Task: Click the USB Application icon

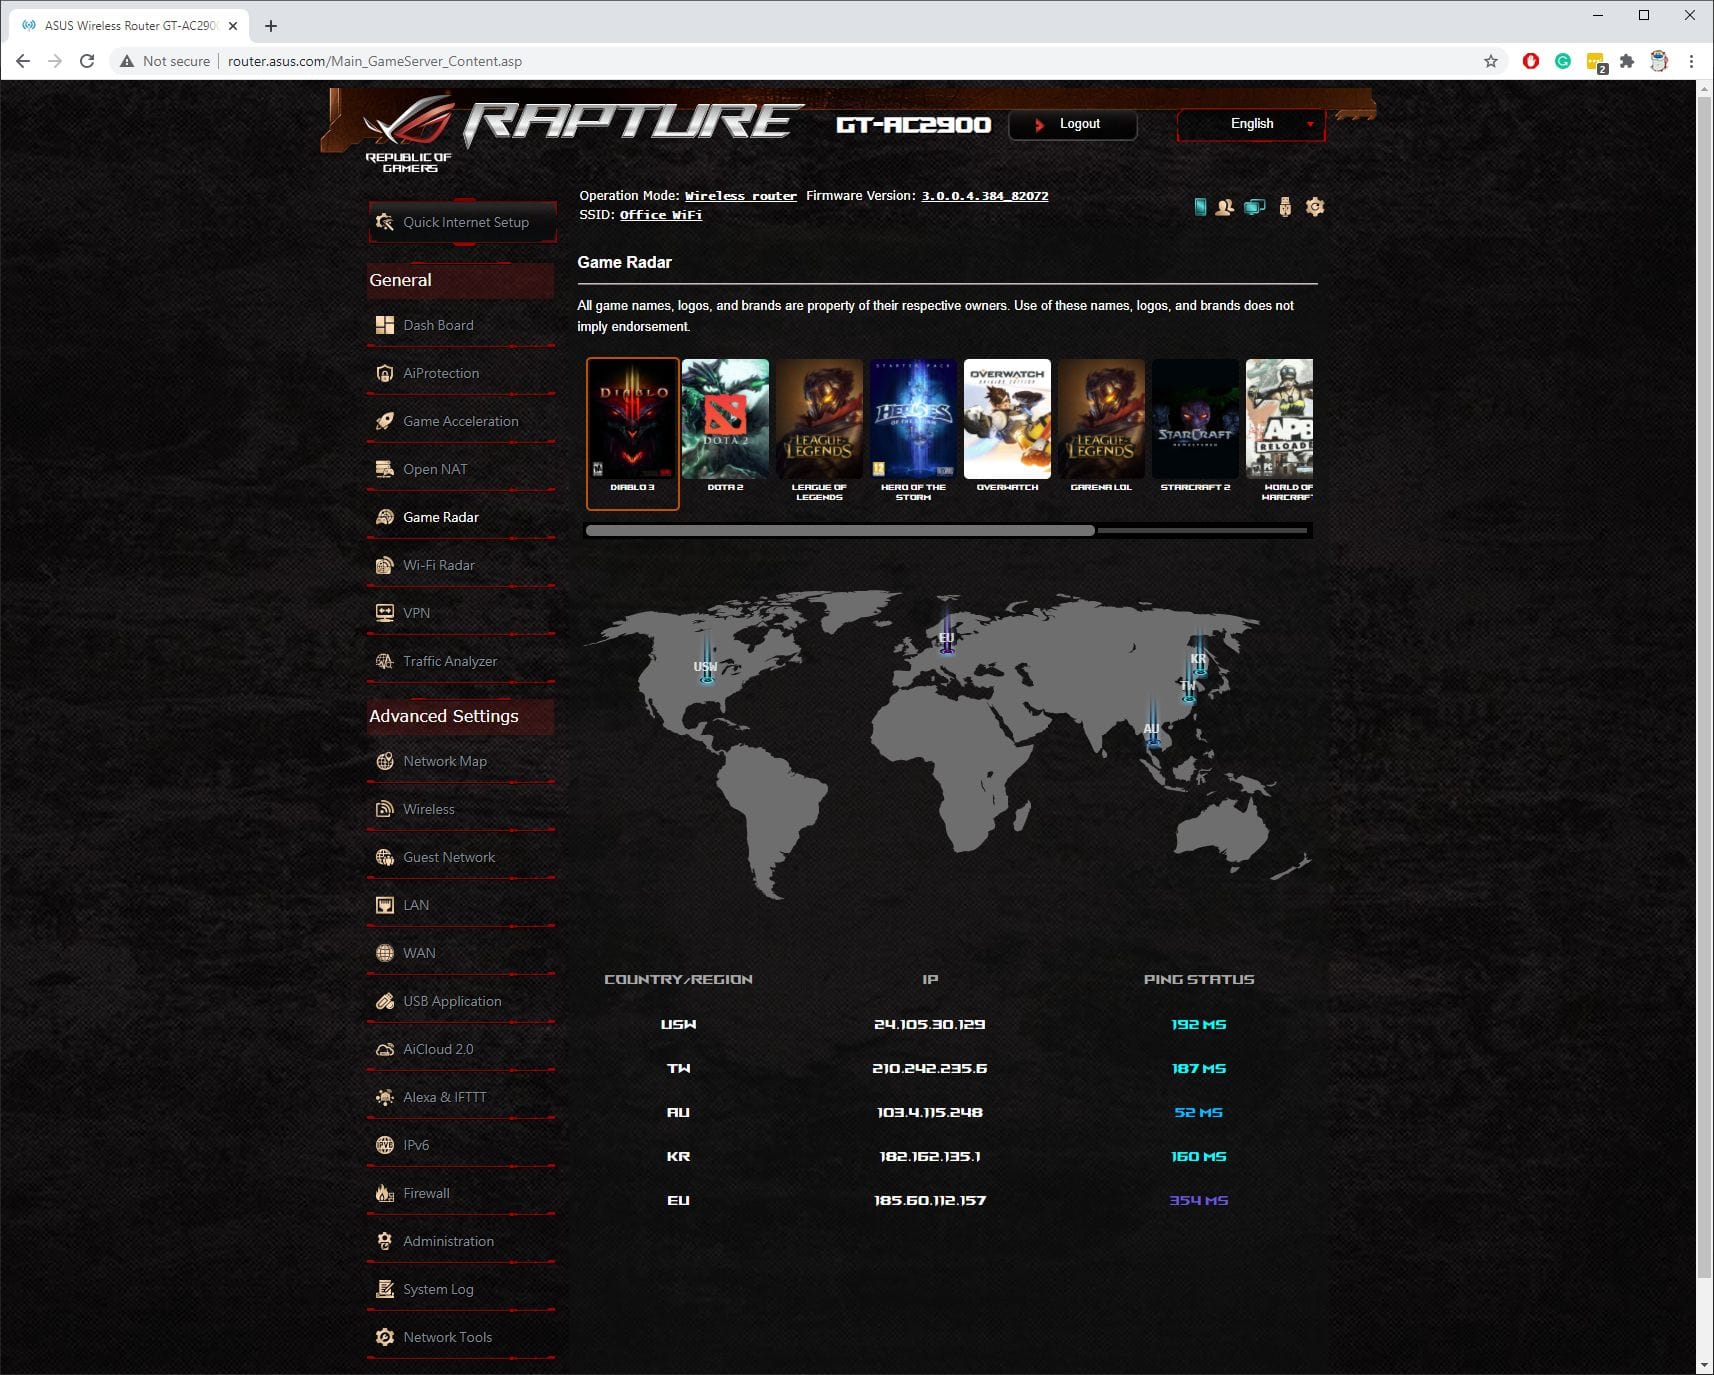Action: 385,1001
